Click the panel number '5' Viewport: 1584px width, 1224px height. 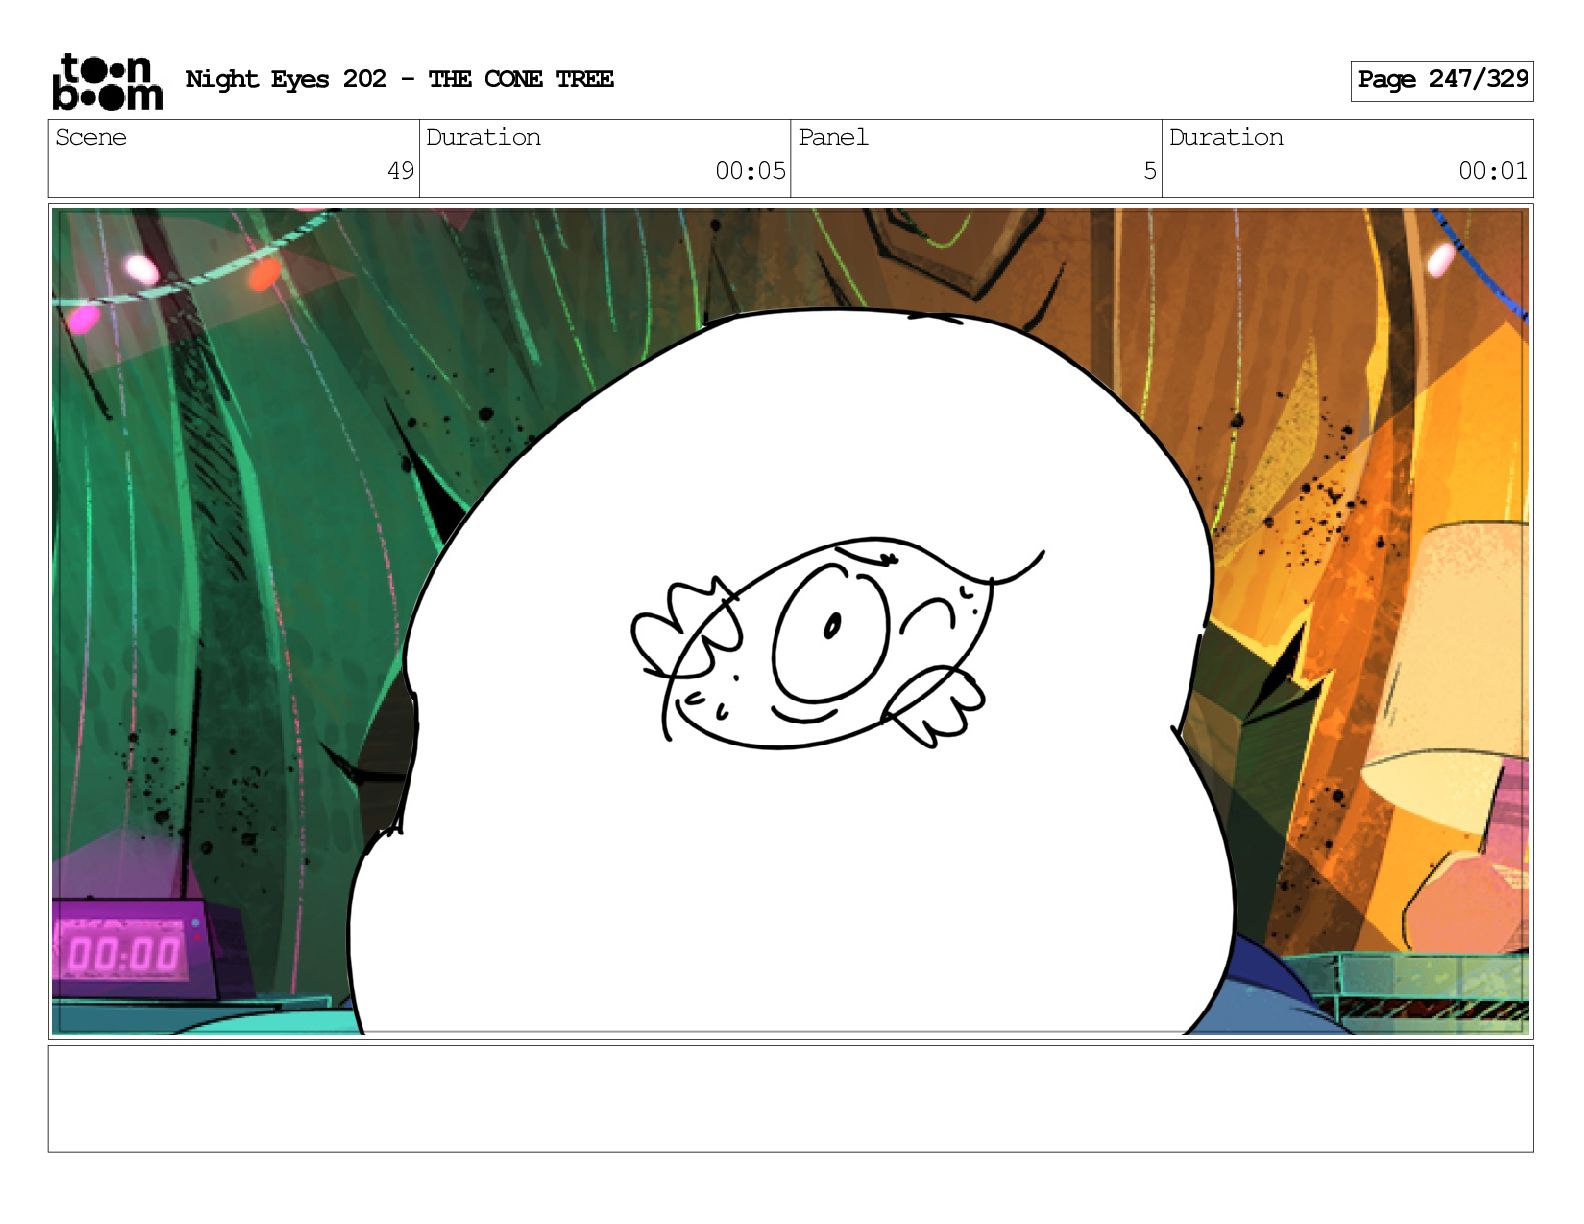[x=1150, y=171]
